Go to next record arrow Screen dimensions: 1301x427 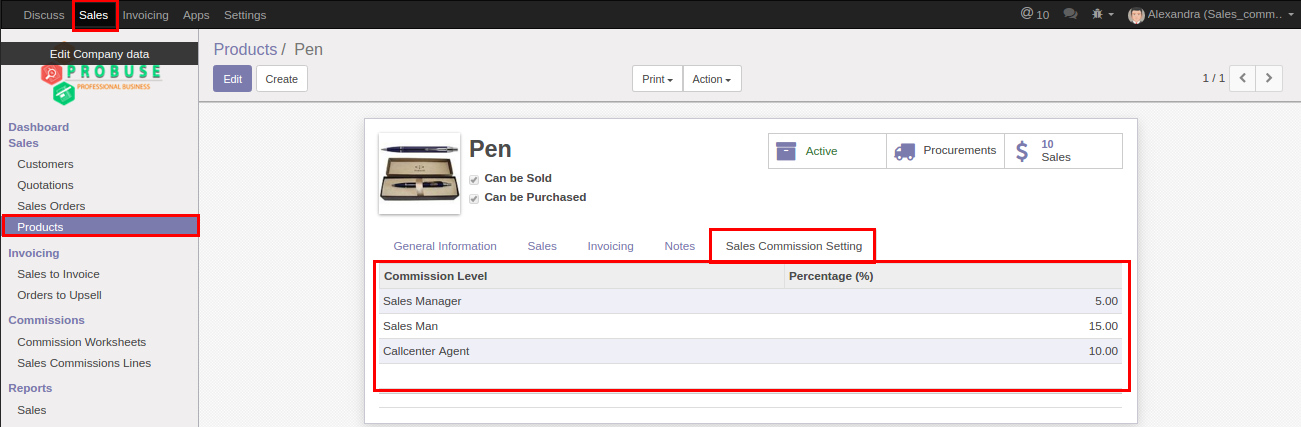(x=1269, y=78)
